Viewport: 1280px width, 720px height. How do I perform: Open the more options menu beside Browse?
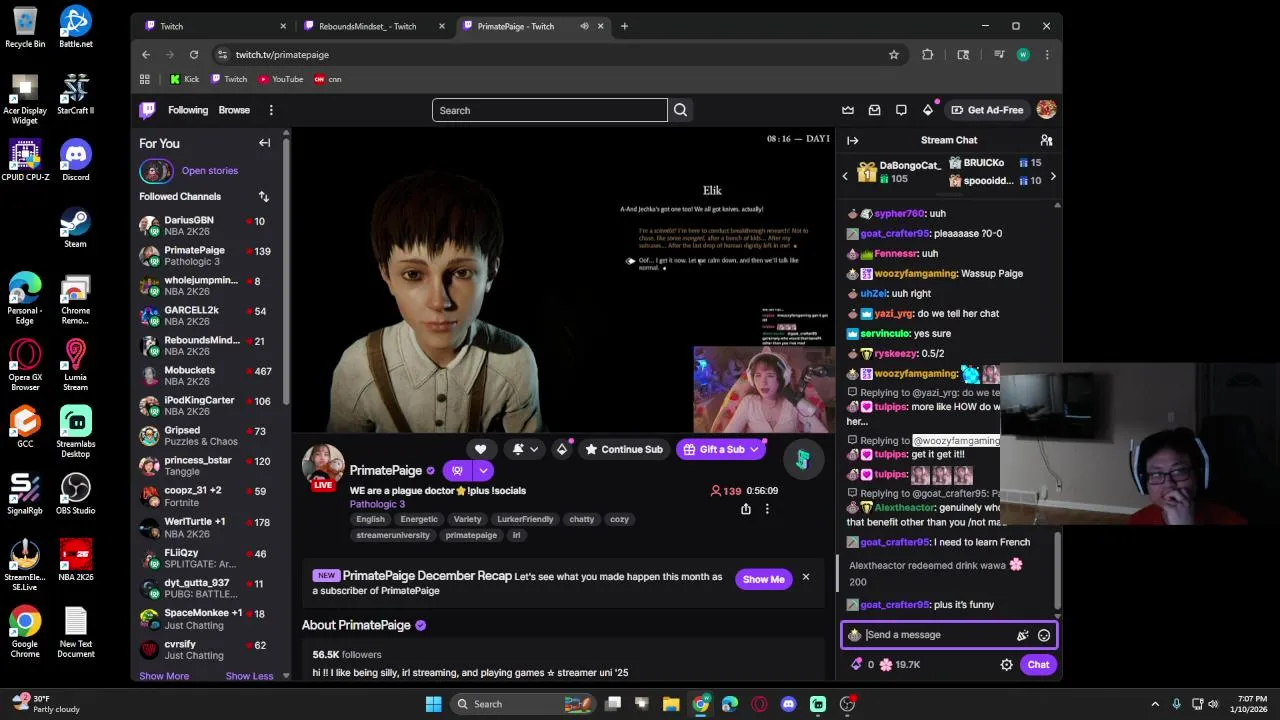[271, 110]
